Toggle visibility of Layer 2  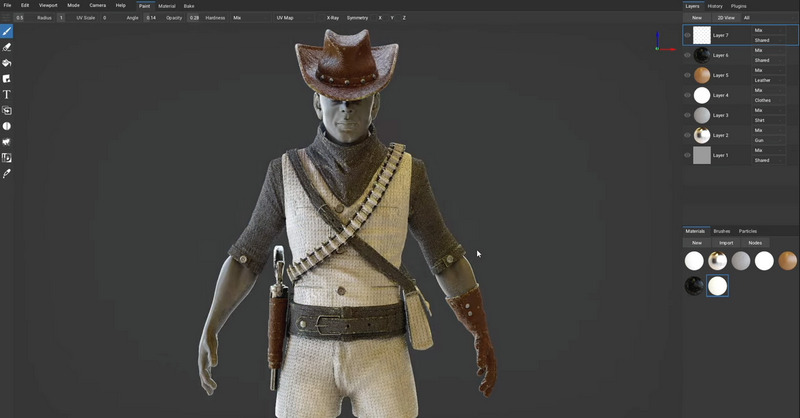(687, 135)
